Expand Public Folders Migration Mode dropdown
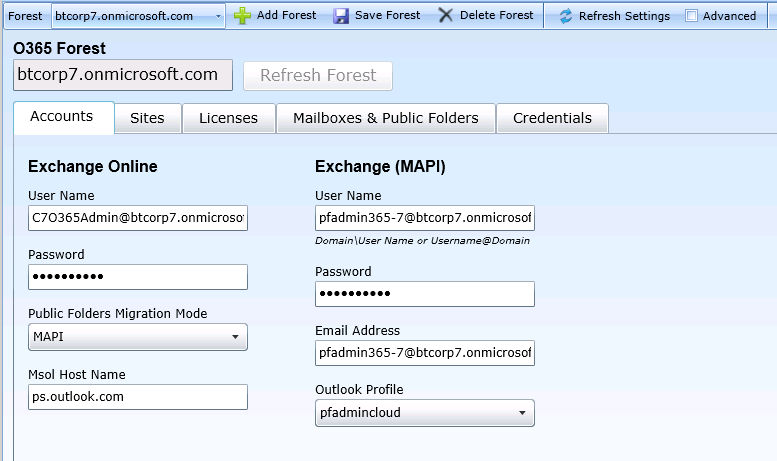Image resolution: width=777 pixels, height=461 pixels. pyautogui.click(x=138, y=337)
